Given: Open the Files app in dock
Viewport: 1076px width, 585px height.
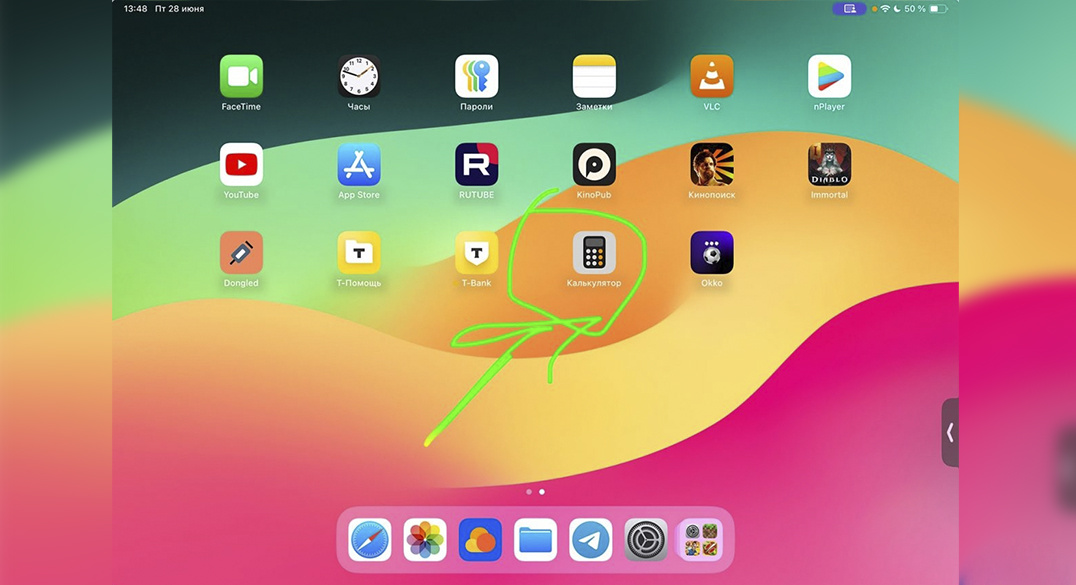Looking at the screenshot, I should (535, 540).
